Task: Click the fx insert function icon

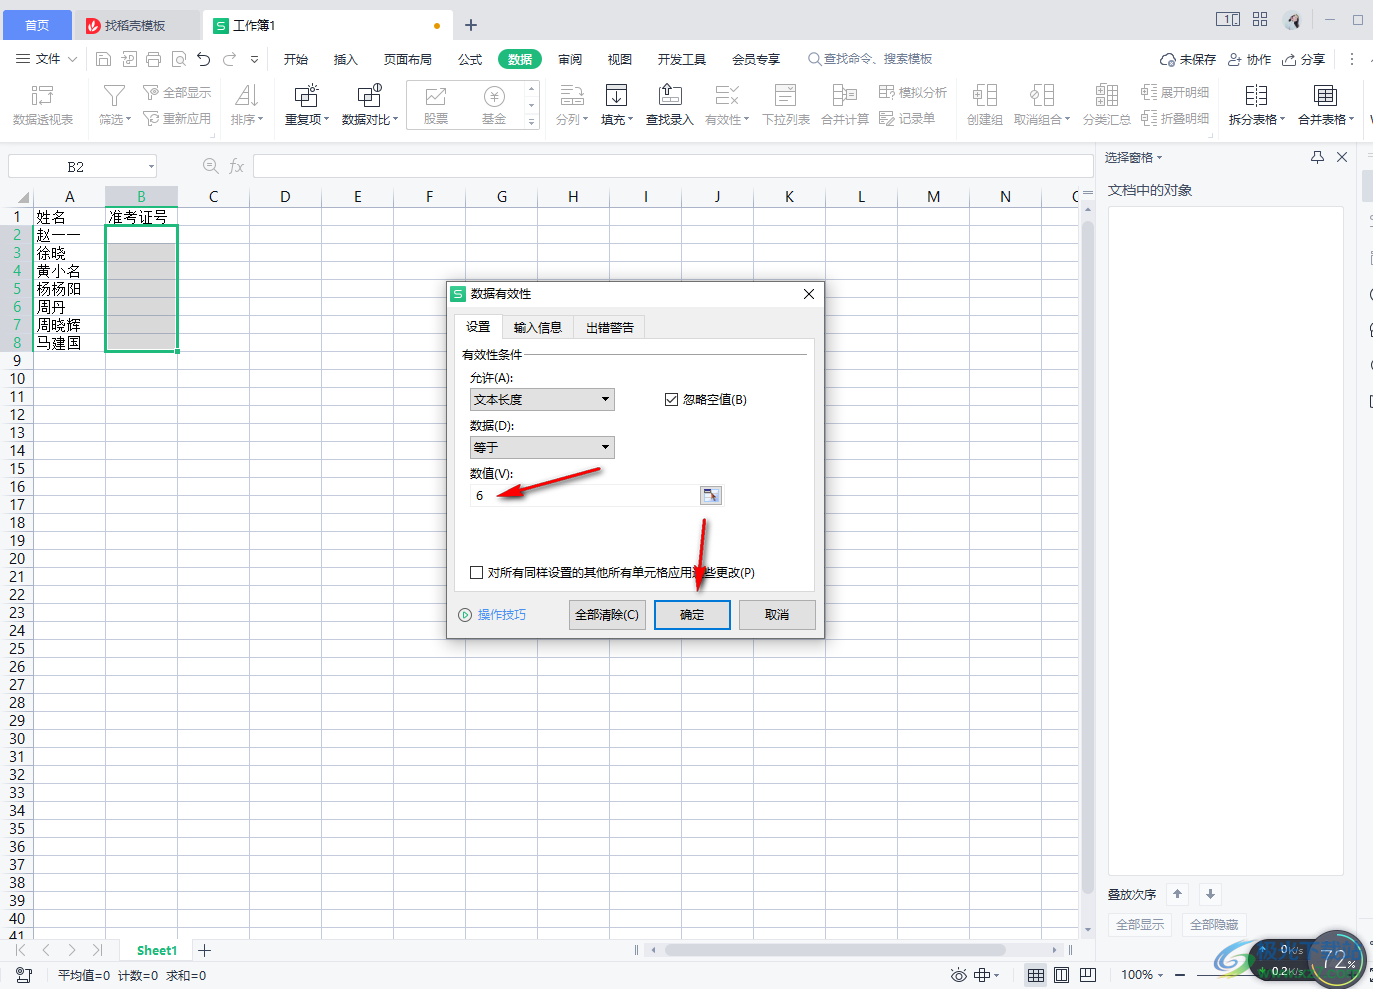Action: click(237, 166)
